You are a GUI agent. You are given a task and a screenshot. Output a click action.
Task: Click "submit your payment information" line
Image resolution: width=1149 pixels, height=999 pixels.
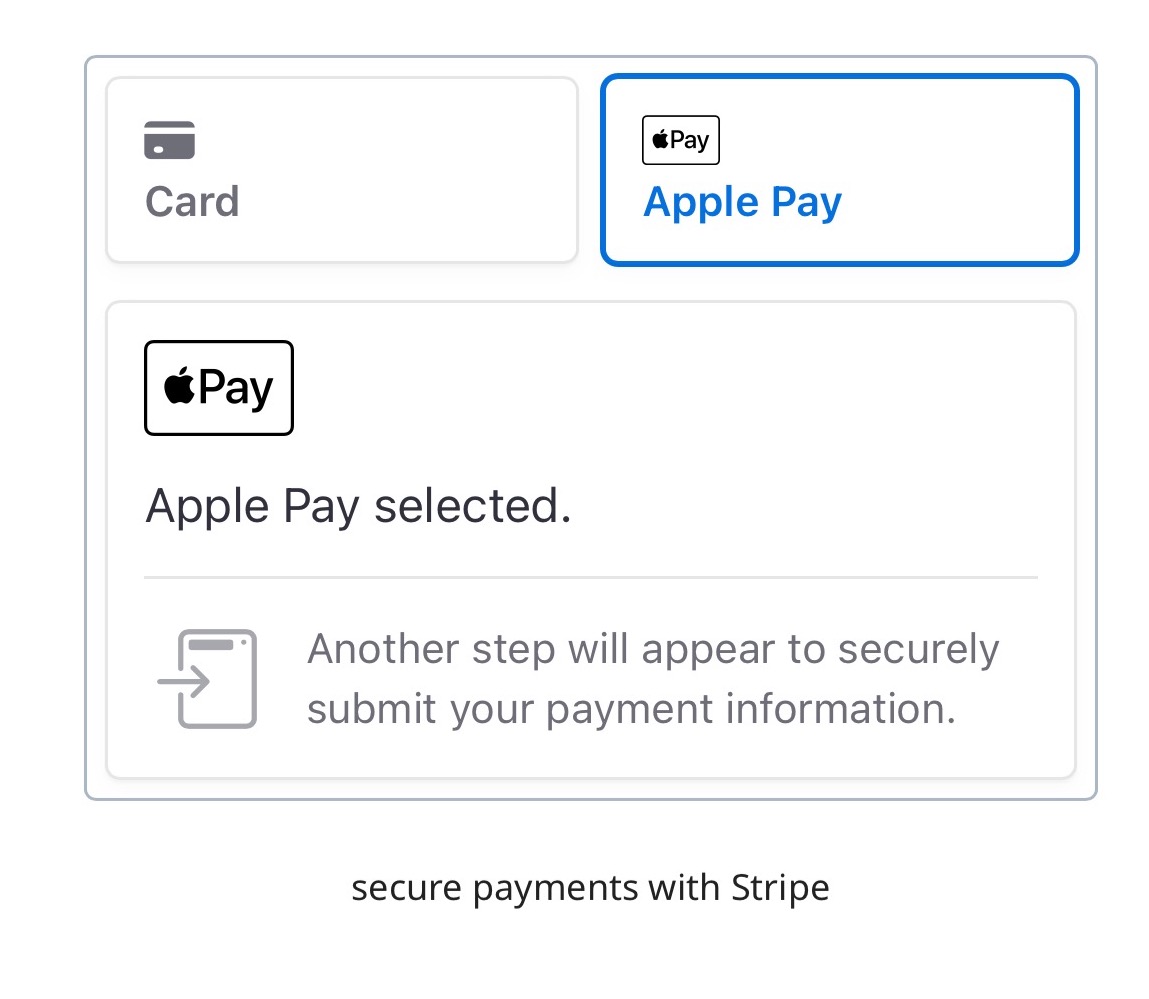pos(632,709)
